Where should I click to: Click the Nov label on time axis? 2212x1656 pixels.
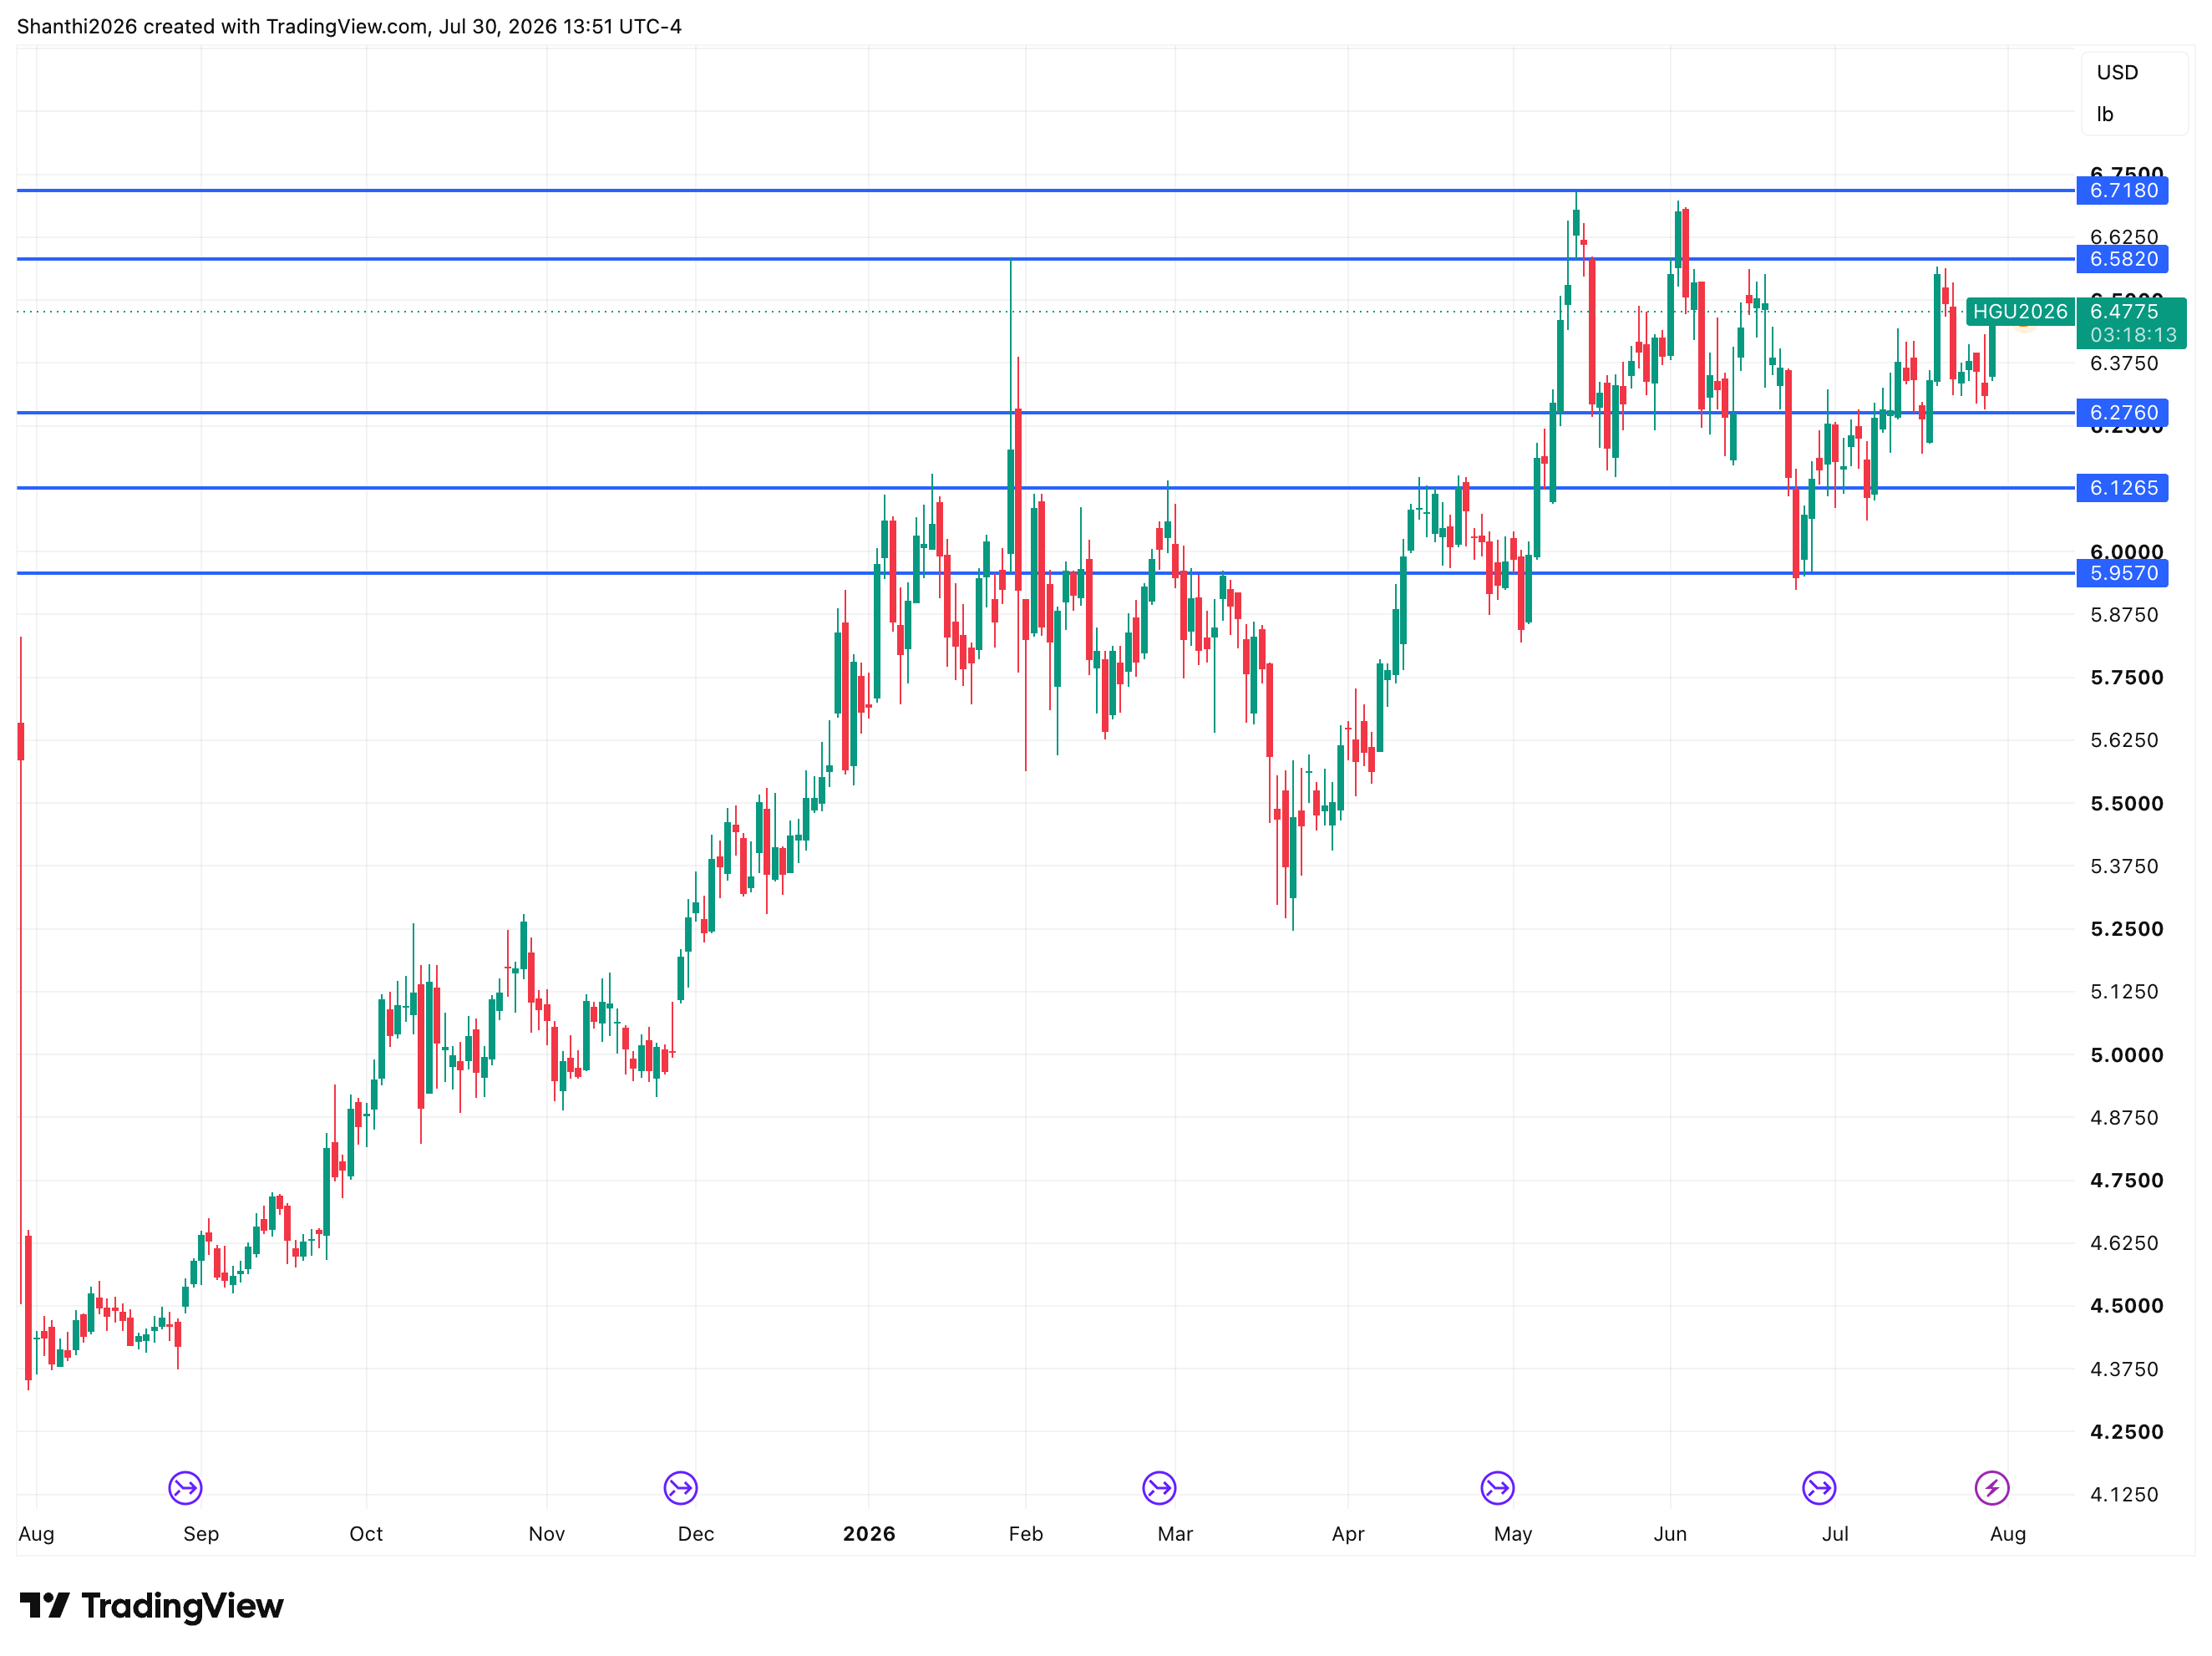547,1534
